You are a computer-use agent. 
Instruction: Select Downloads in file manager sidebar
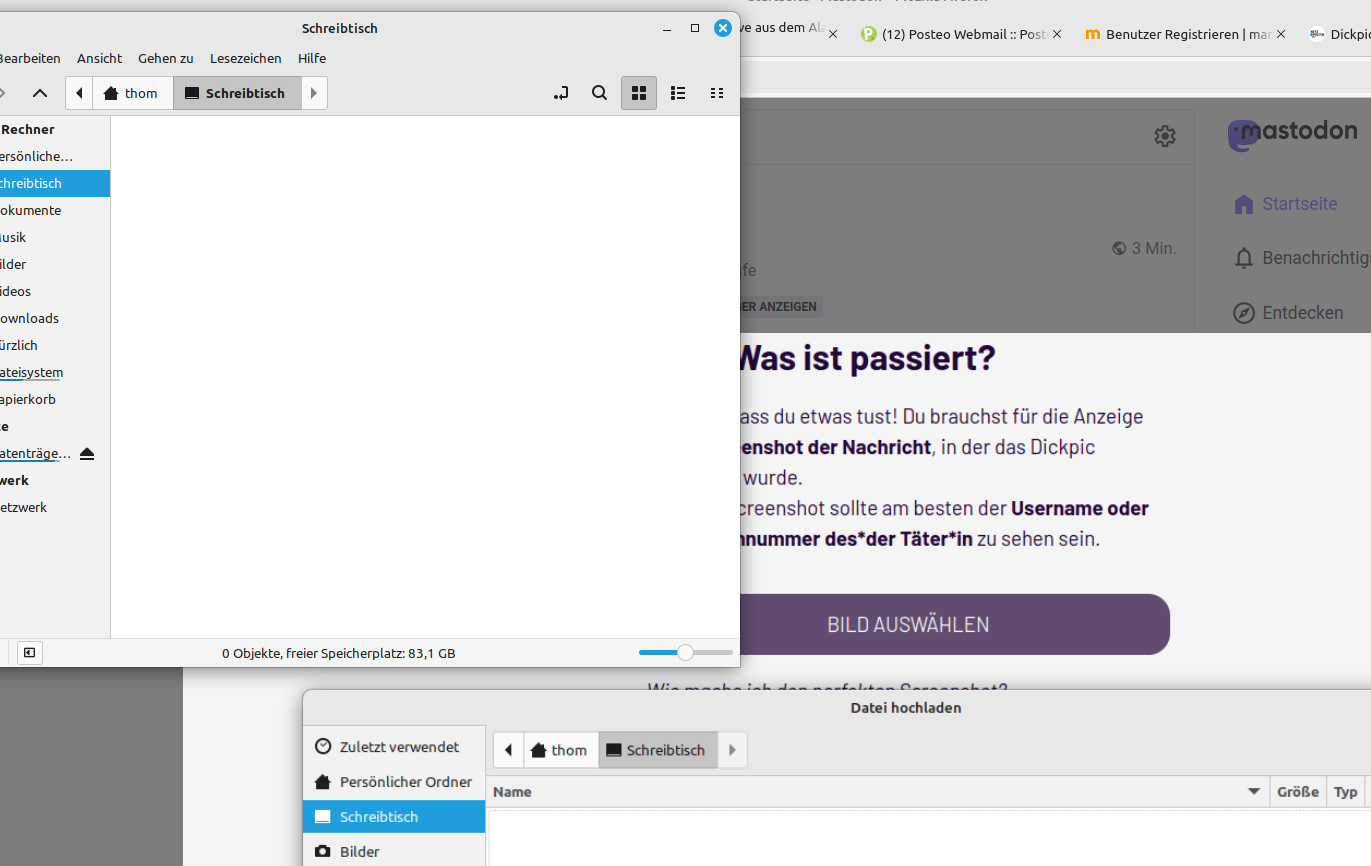(55, 318)
